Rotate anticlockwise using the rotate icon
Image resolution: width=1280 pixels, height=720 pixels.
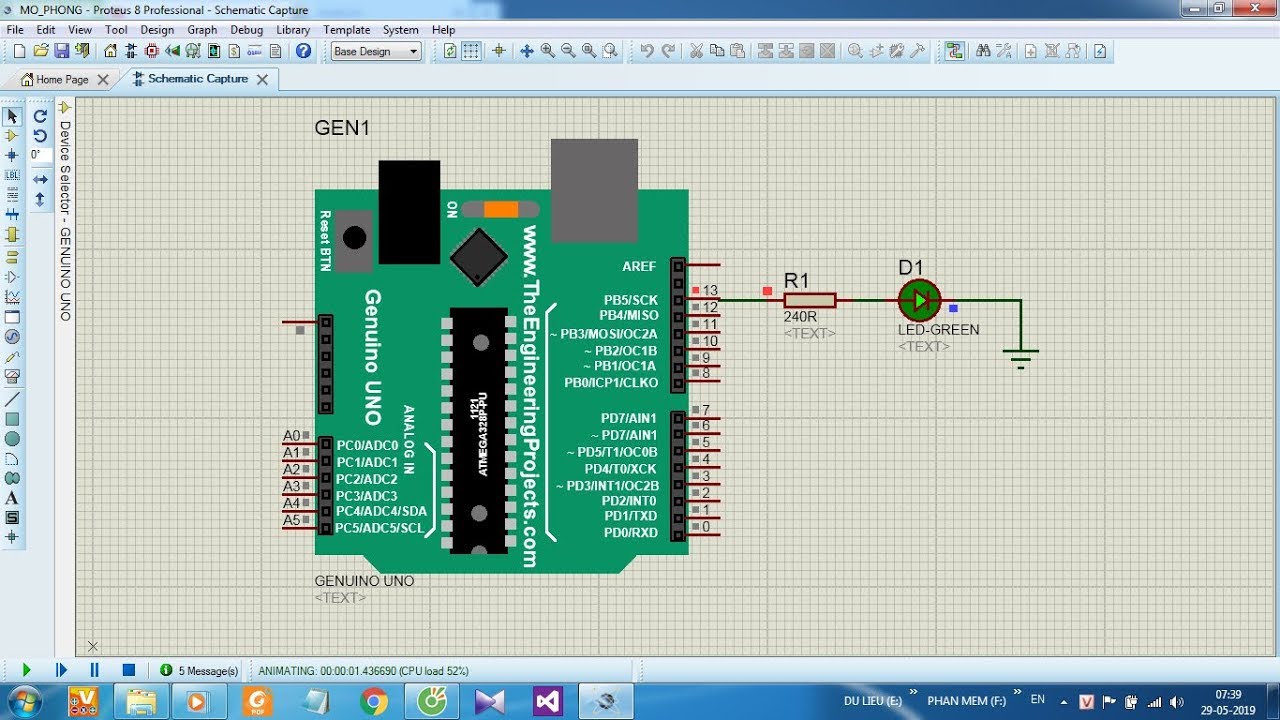[40, 135]
